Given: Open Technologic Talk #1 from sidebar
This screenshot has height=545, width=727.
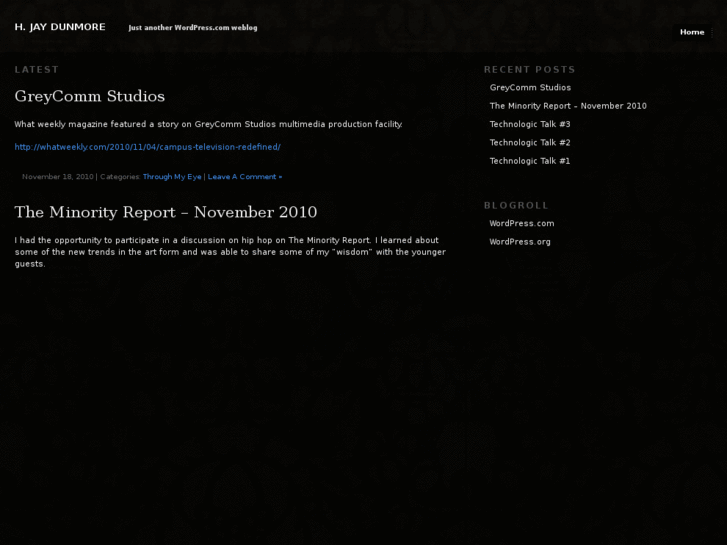Looking at the screenshot, I should pos(530,161).
